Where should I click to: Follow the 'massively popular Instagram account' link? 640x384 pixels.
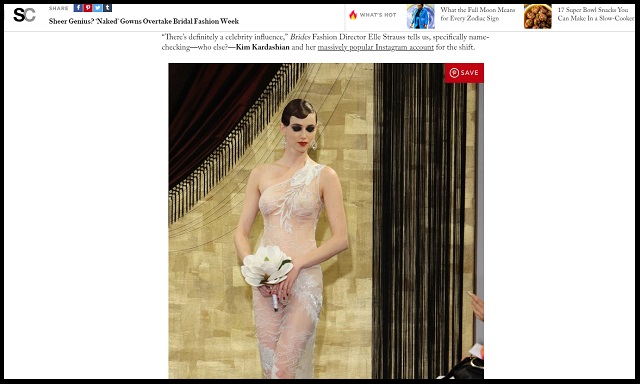click(x=376, y=47)
